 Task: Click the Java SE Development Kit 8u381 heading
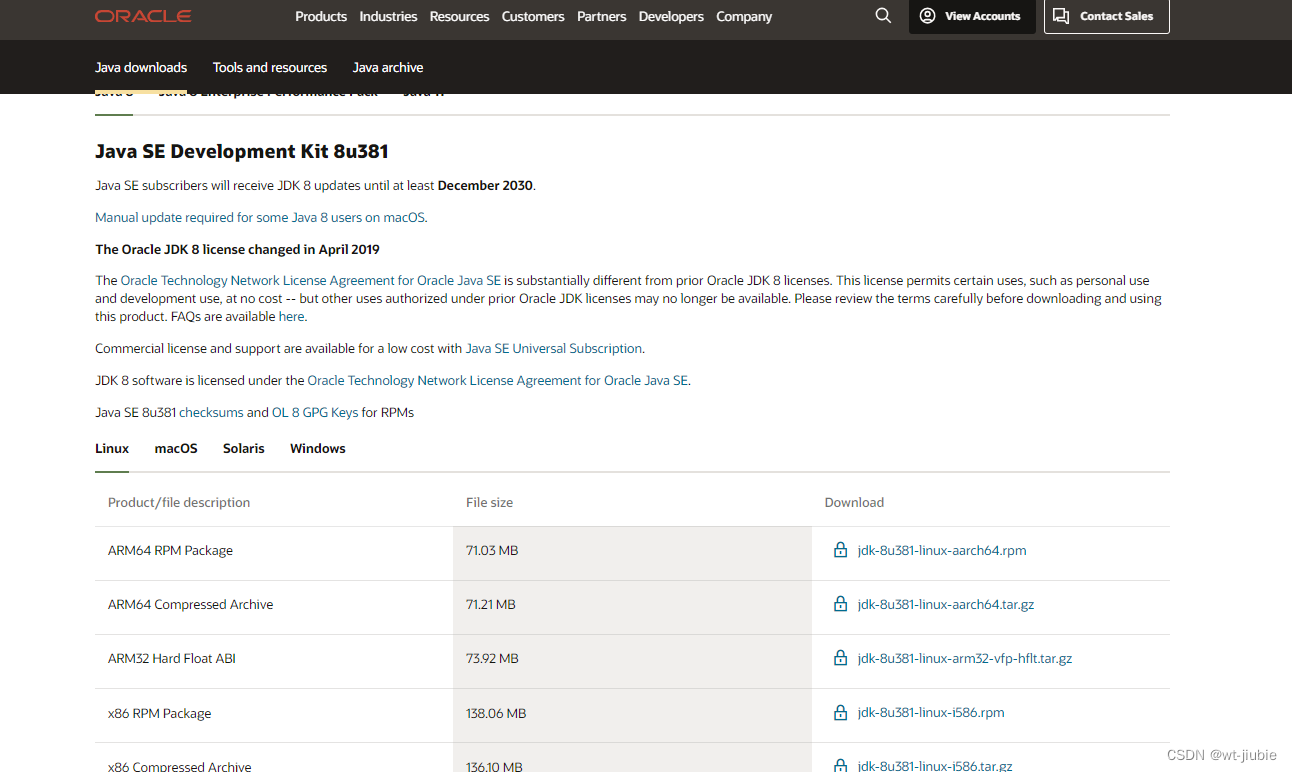pyautogui.click(x=241, y=151)
